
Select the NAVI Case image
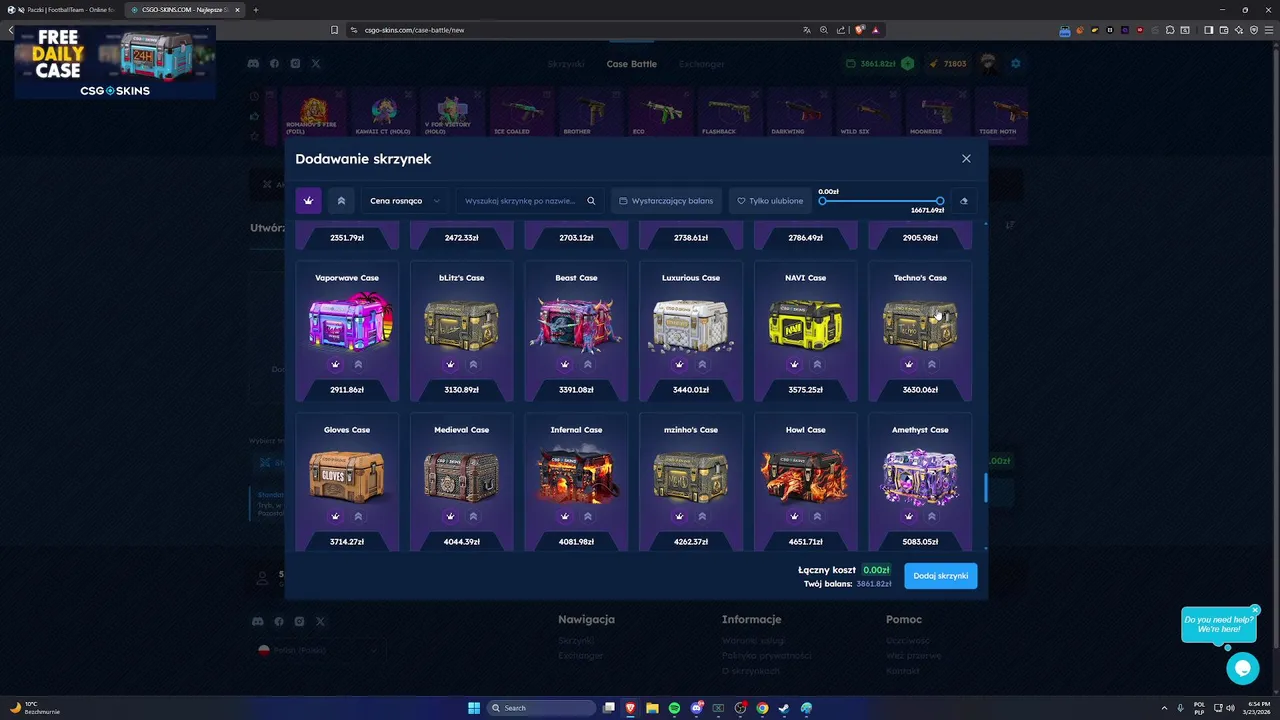805,324
